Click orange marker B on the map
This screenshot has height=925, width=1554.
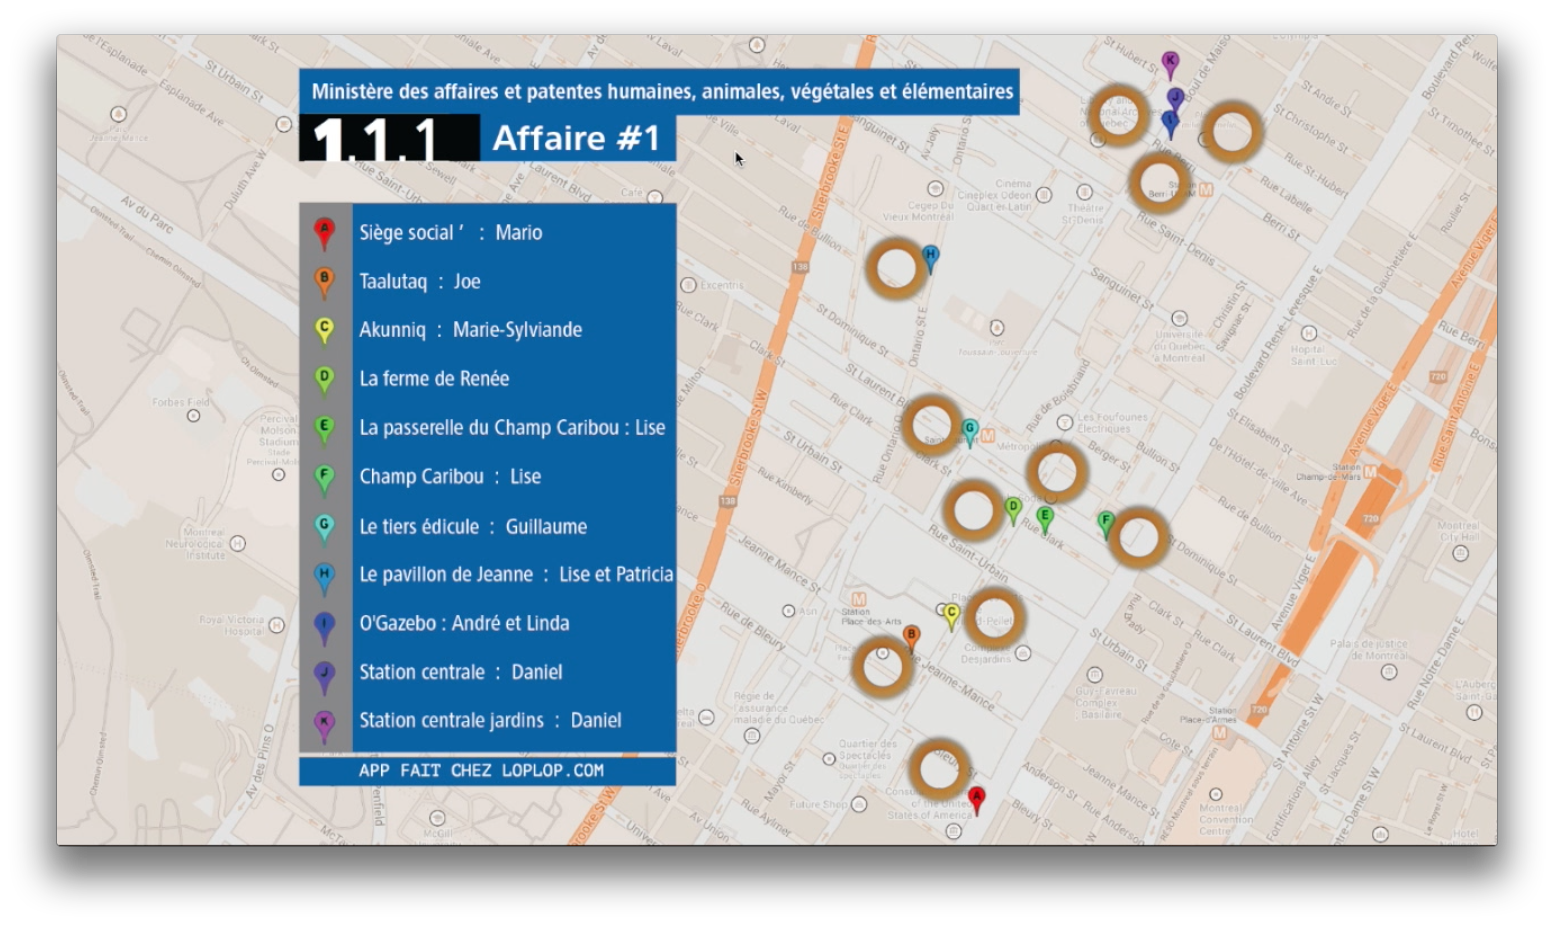[911, 636]
